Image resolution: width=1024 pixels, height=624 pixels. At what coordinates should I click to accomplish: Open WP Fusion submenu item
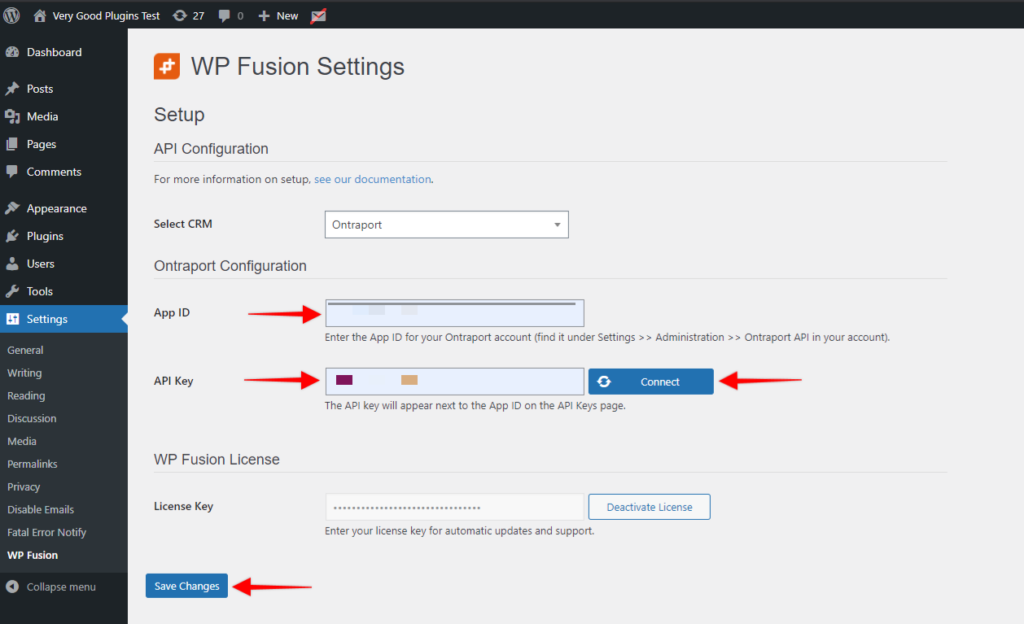(33, 555)
